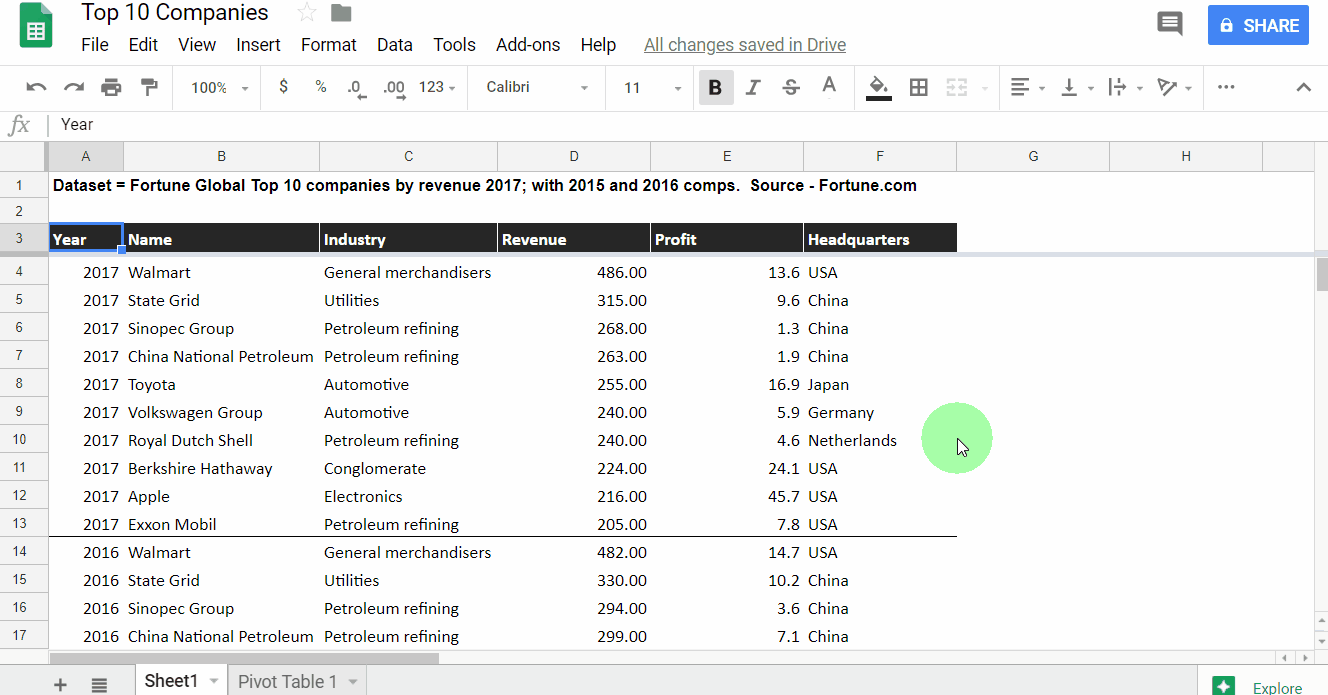Open the comments history icon

coord(1169,25)
